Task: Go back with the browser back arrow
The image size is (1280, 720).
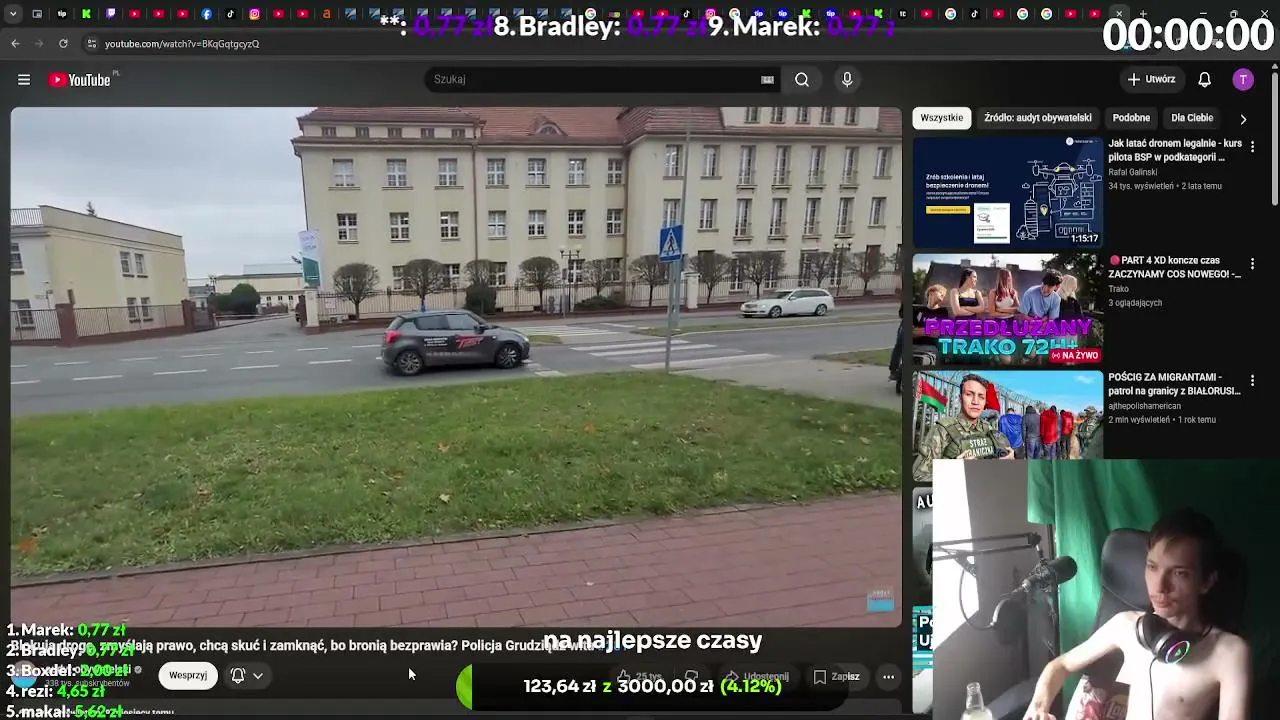Action: click(x=15, y=44)
